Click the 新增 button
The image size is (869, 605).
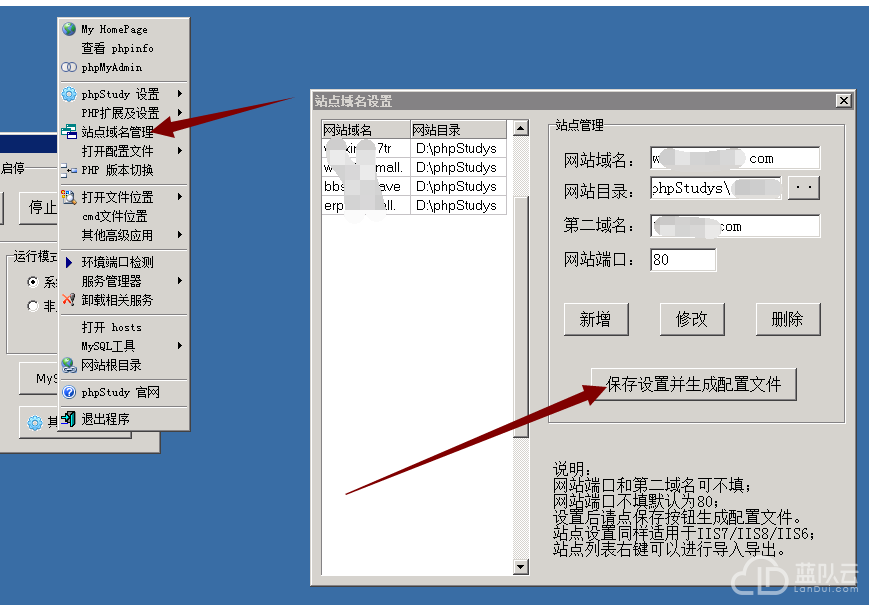[x=596, y=319]
